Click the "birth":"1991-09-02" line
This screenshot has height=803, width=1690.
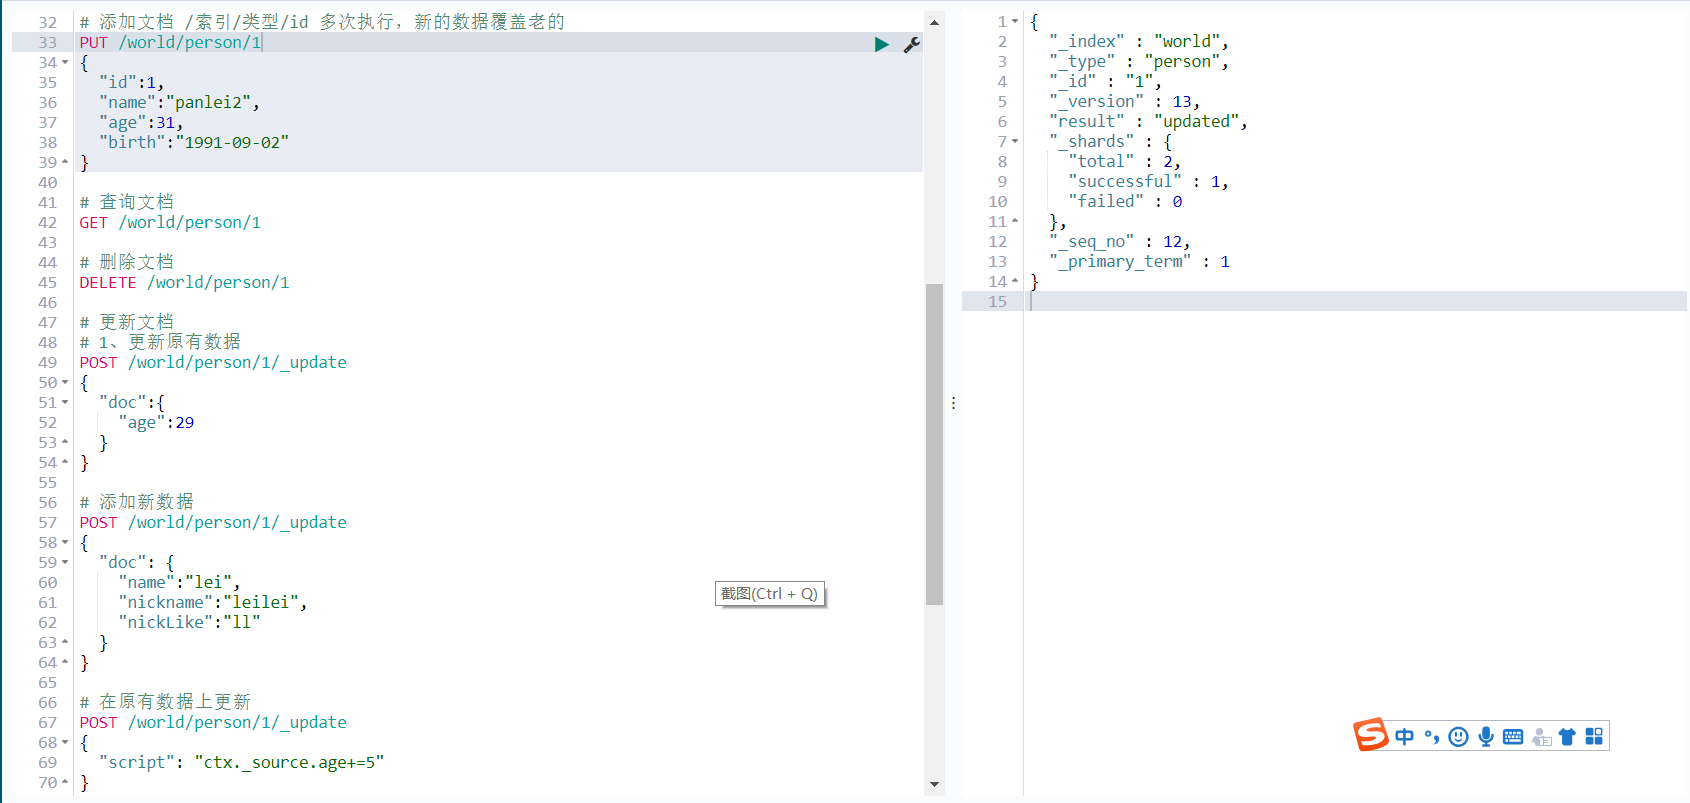click(x=194, y=142)
